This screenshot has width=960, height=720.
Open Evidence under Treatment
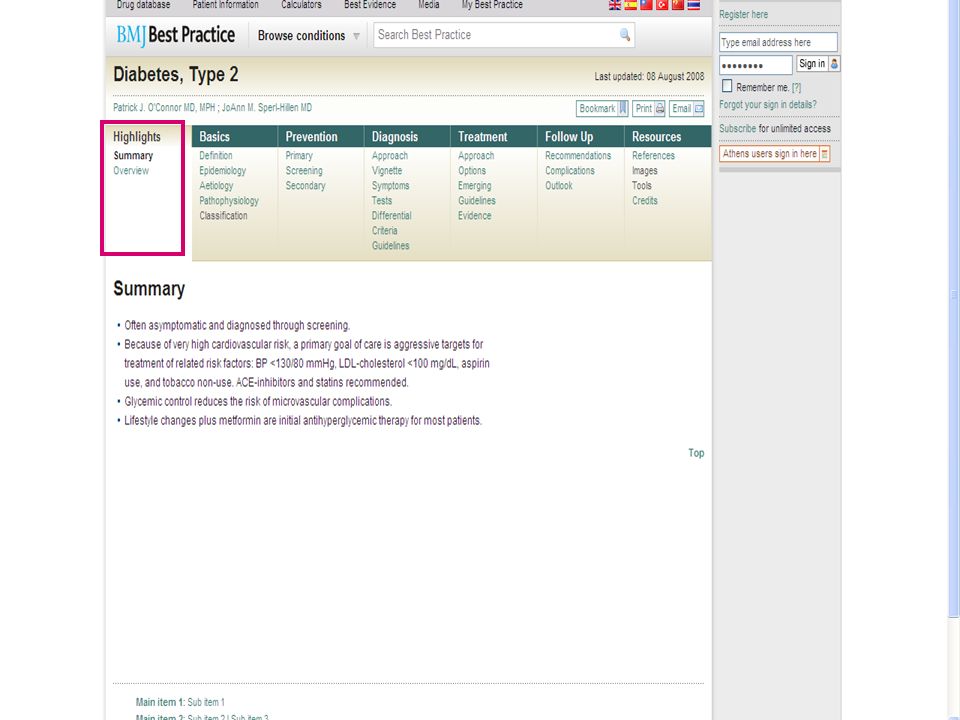474,216
